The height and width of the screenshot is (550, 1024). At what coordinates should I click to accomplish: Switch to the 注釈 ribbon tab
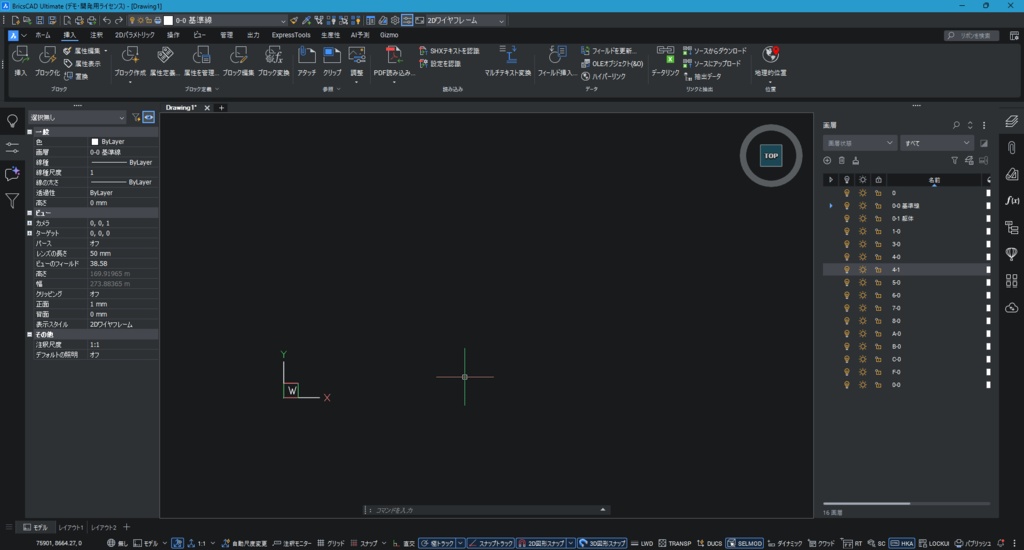pyautogui.click(x=96, y=35)
